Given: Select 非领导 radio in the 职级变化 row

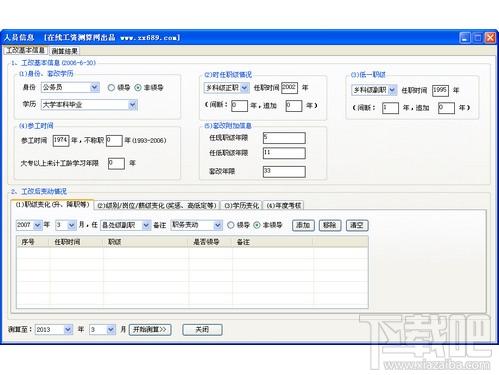Looking at the screenshot, I should [x=268, y=225].
